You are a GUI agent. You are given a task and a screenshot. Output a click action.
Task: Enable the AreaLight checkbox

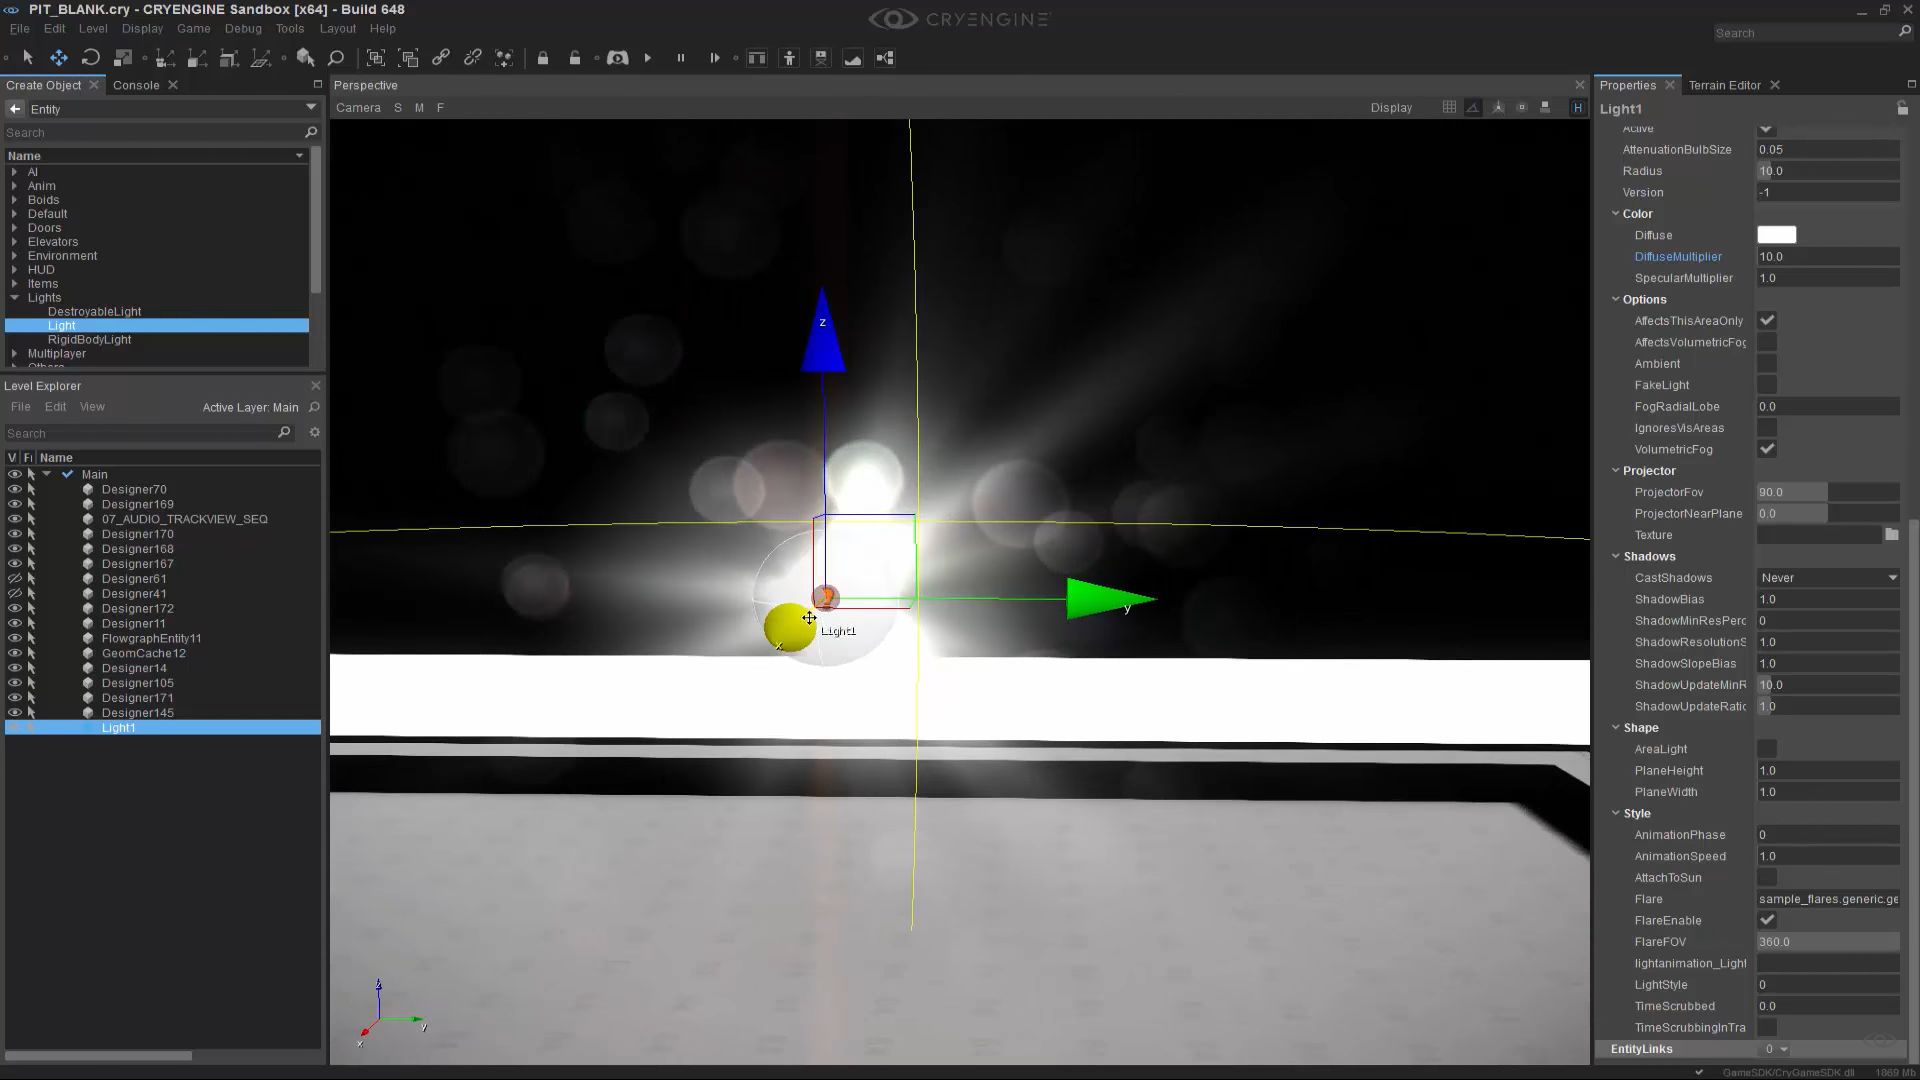(1767, 750)
